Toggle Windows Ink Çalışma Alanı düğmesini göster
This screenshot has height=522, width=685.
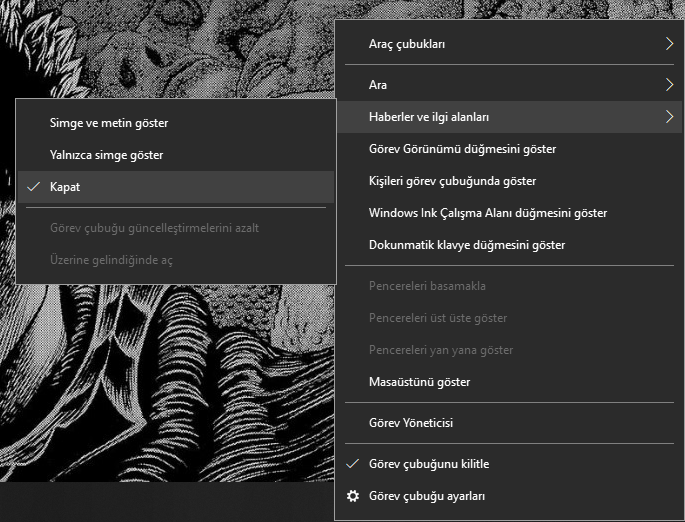(509, 213)
